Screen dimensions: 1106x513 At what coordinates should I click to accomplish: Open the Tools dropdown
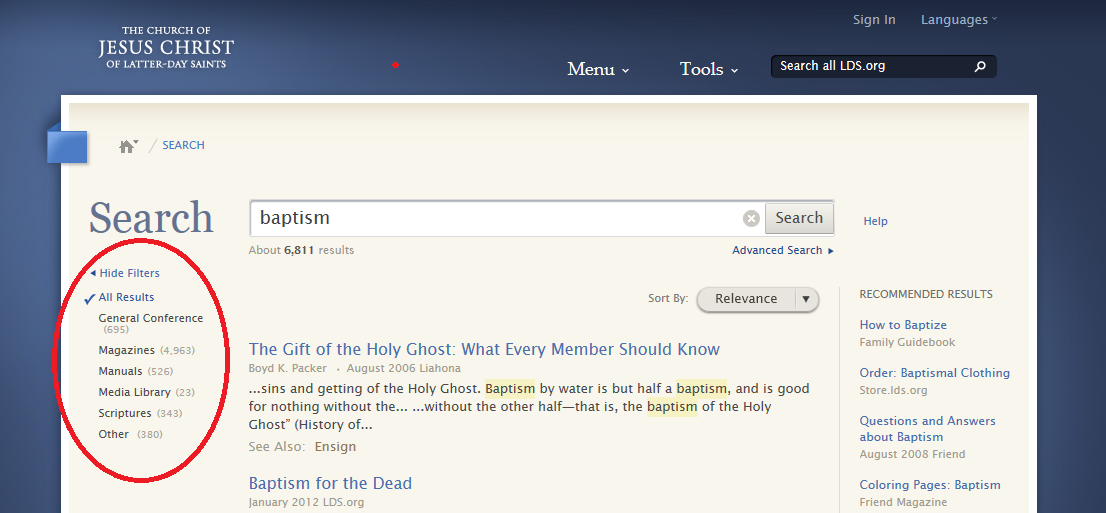tap(709, 69)
